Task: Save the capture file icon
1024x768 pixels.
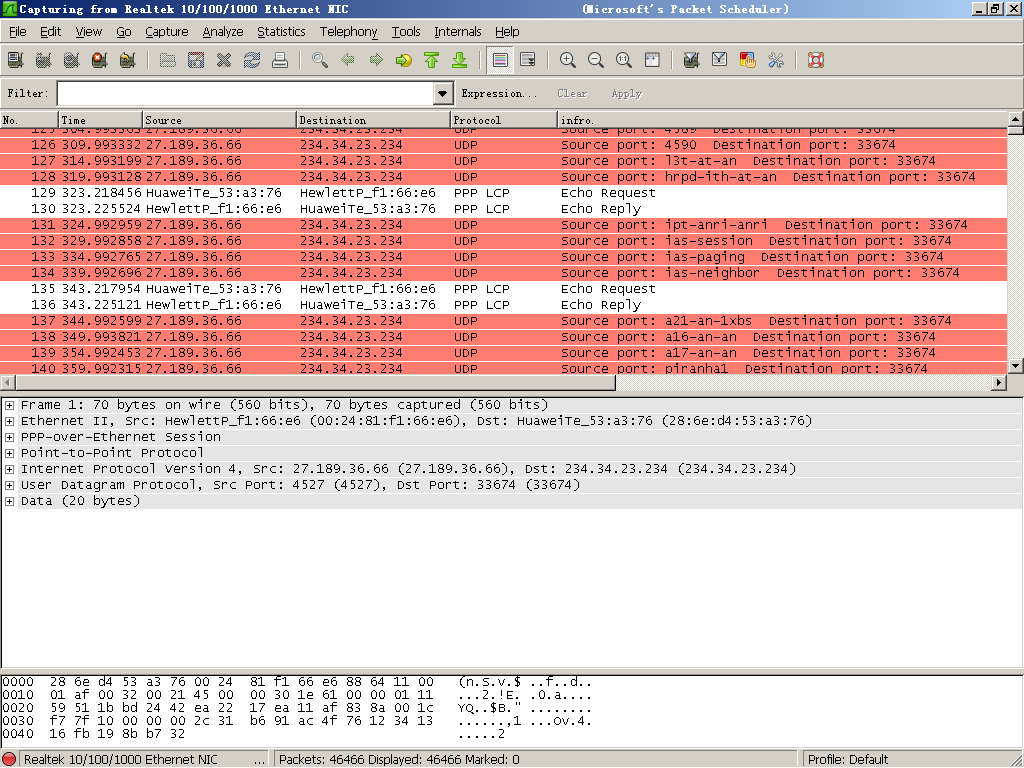Action: tap(196, 60)
